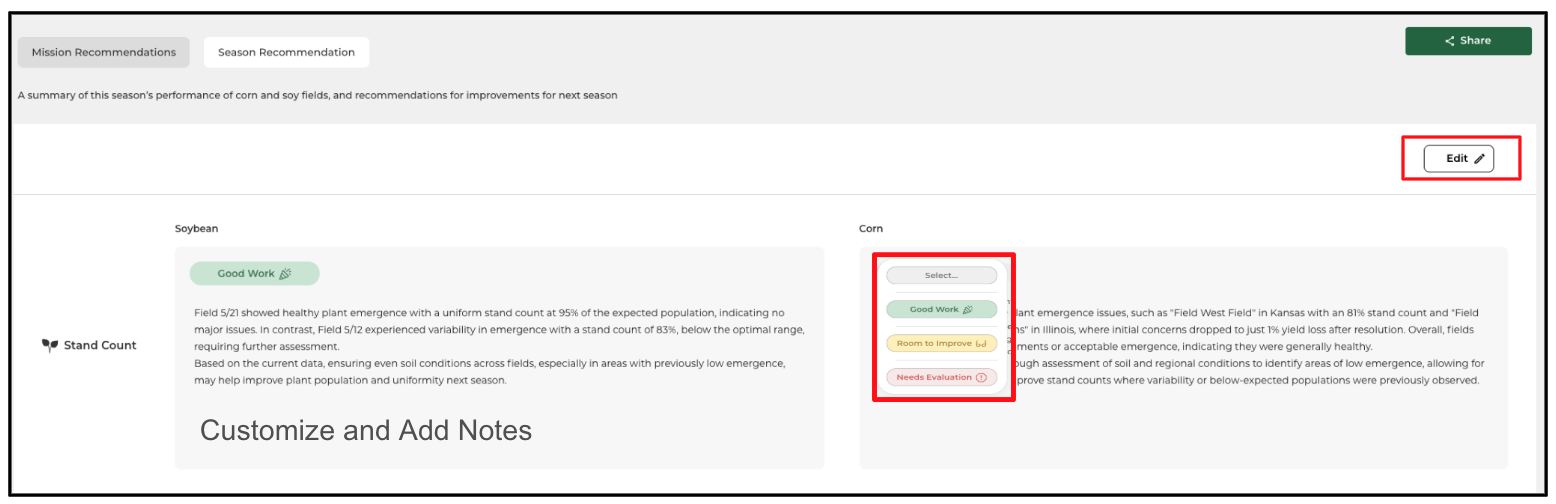Click the exclamation icon in Needs Evaluation
The height and width of the screenshot is (504, 1556).
pos(981,377)
